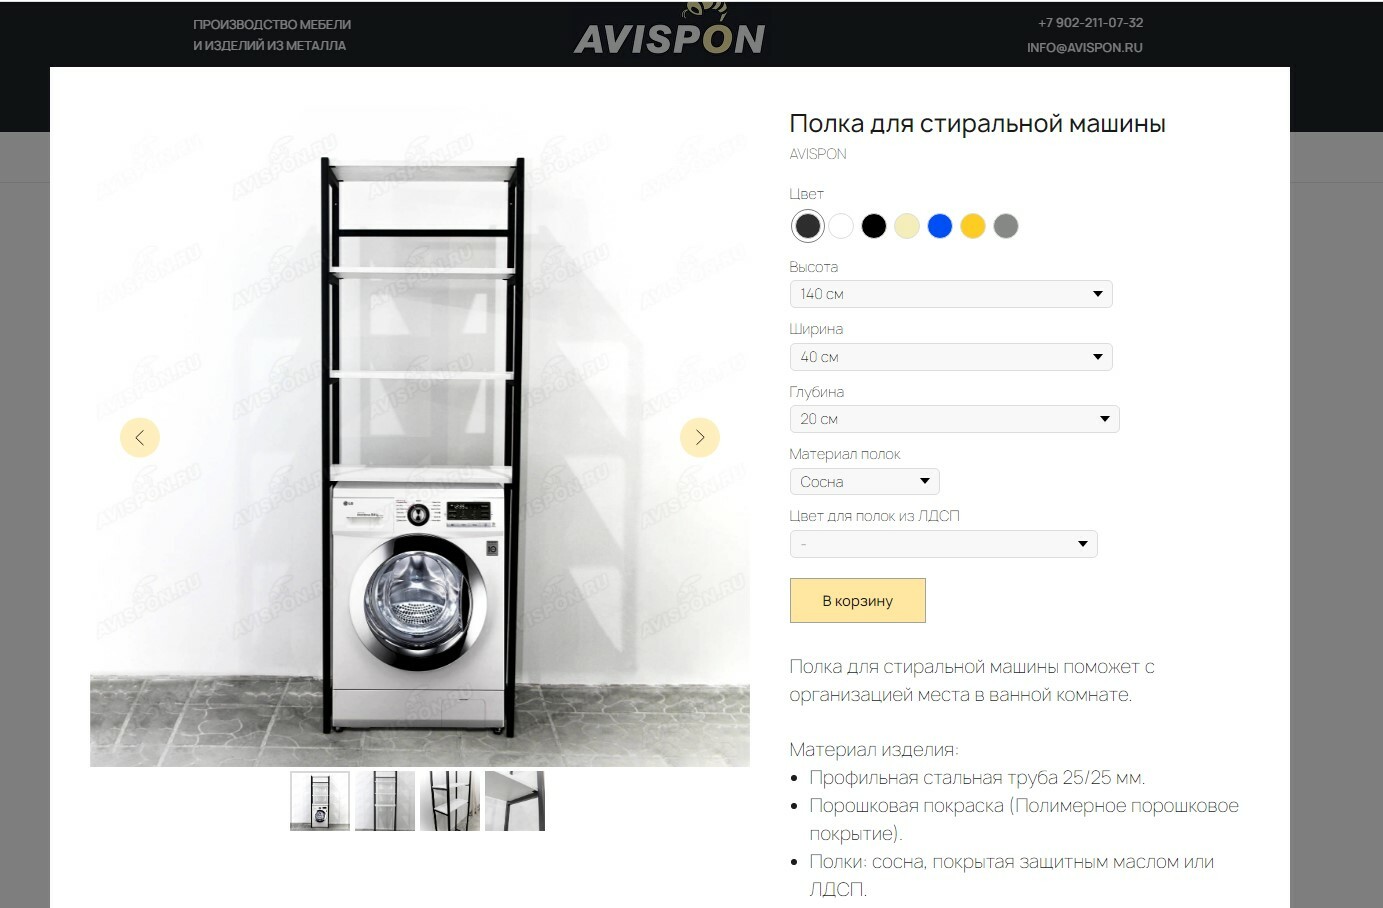View the first thumbnail with washing machine
The image size is (1383, 908).
[320, 801]
